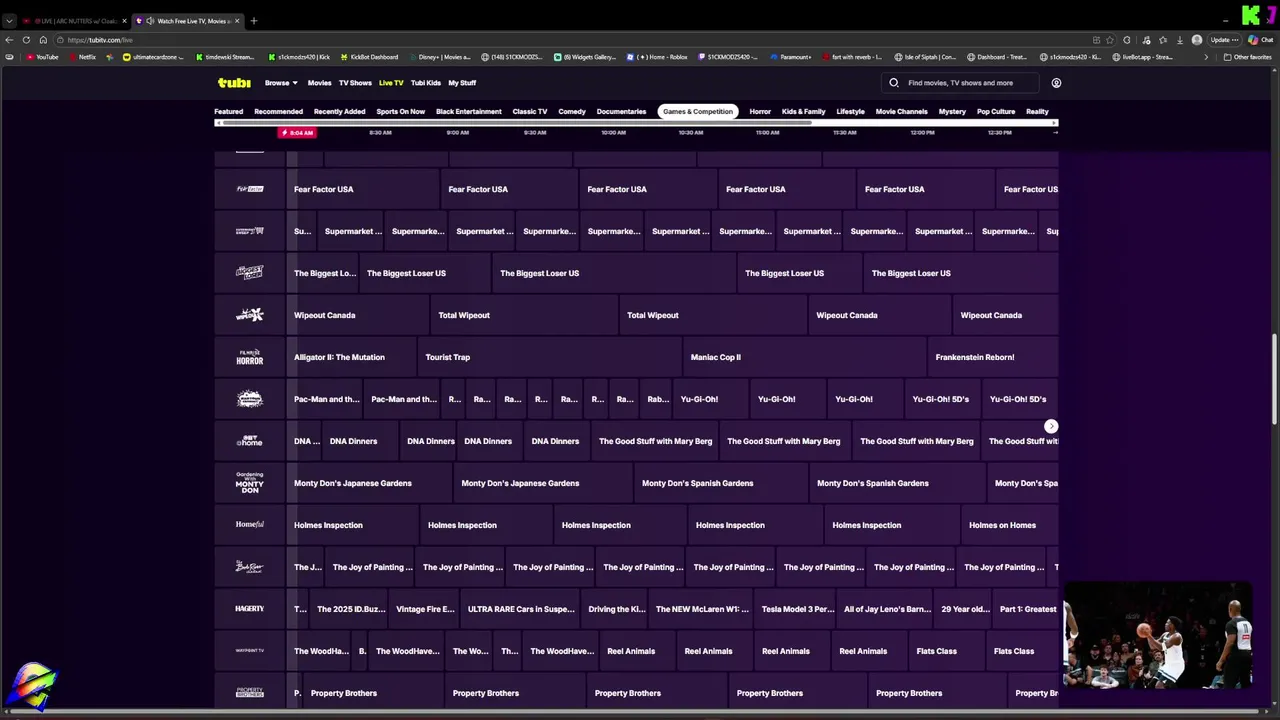Open the TV Shows nav item
The image size is (1280, 720).
point(355,83)
